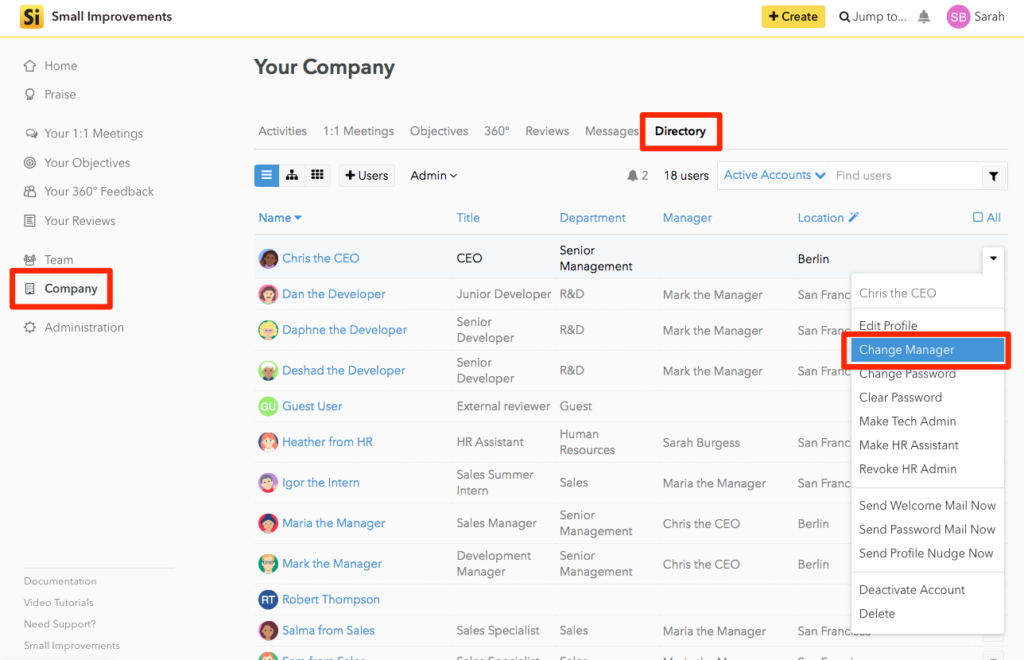Screen dimensions: 1024x660
Task: Toggle Chris the CEO row action arrow
Action: pyautogui.click(x=993, y=259)
